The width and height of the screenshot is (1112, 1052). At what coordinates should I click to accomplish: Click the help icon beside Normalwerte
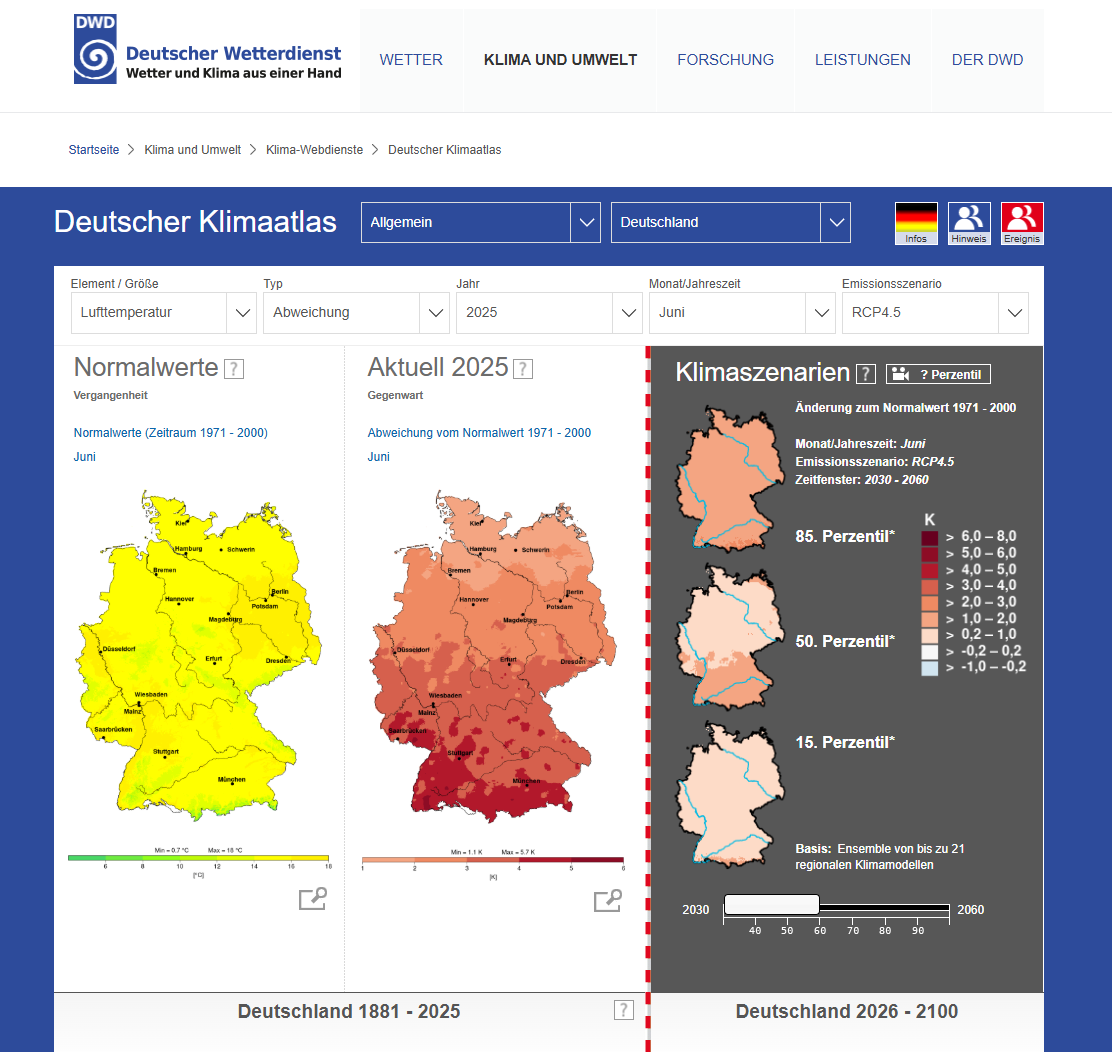point(233,369)
